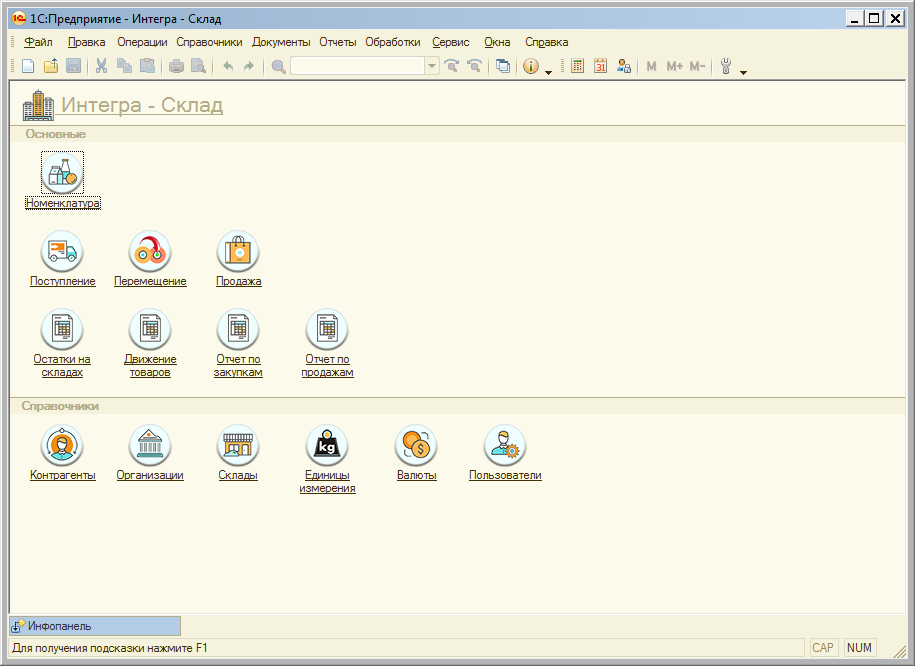Click the Основные section header text
The width and height of the screenshot is (915, 666).
[x=55, y=134]
